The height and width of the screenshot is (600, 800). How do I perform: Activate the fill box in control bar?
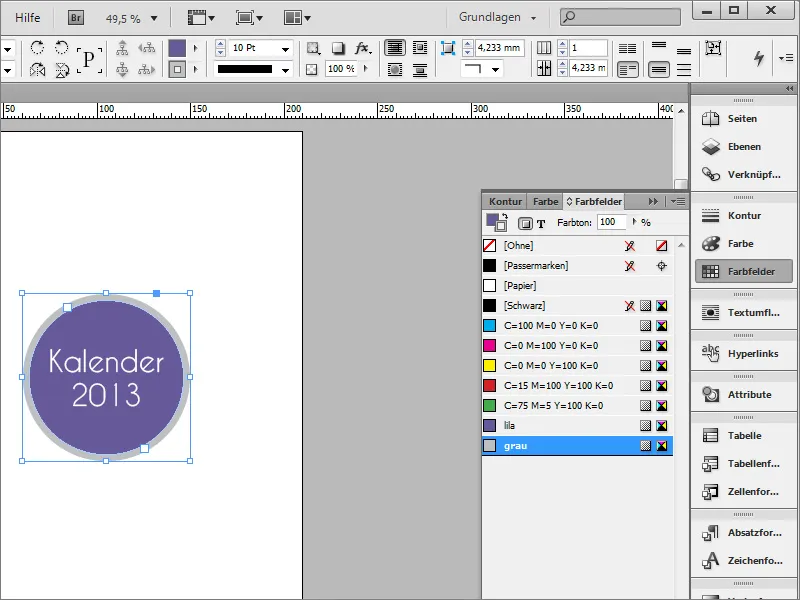tap(177, 48)
